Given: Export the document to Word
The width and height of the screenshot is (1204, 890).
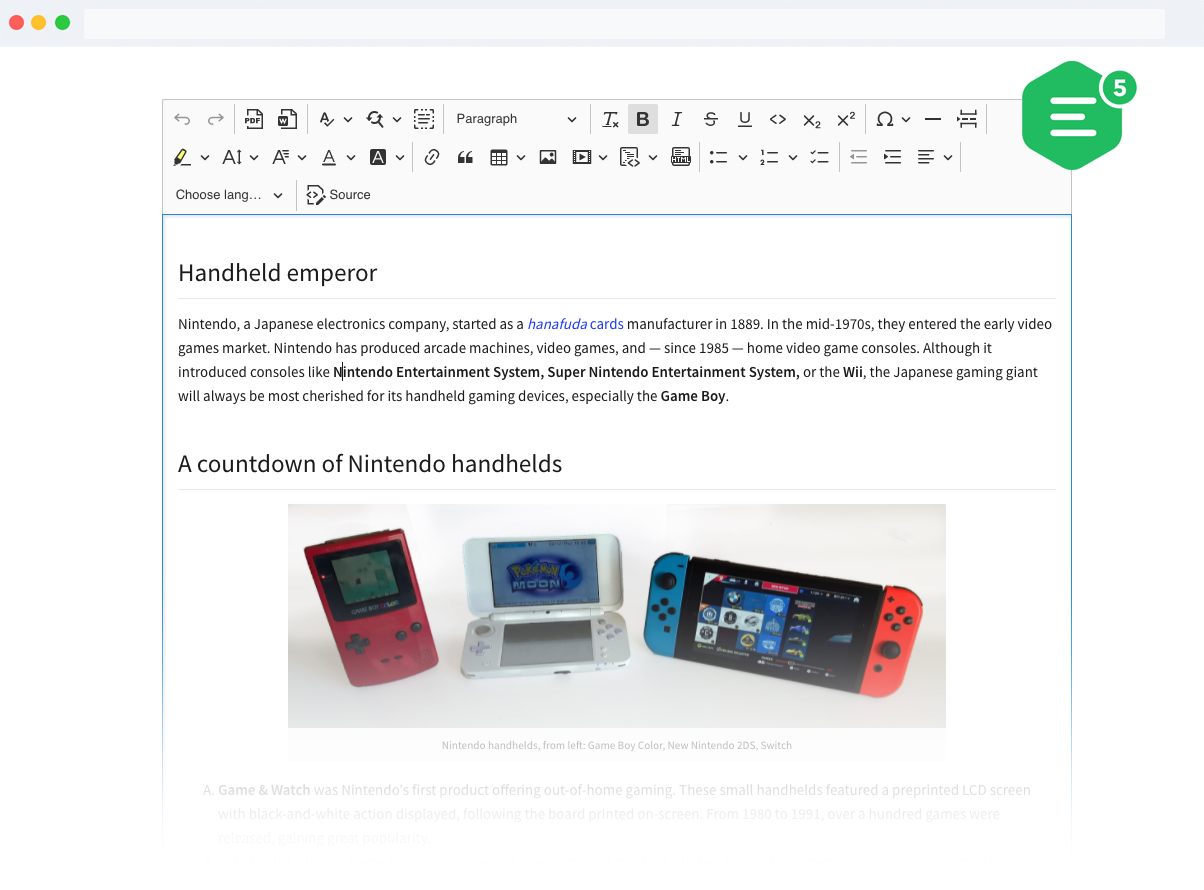Looking at the screenshot, I should pos(287,119).
